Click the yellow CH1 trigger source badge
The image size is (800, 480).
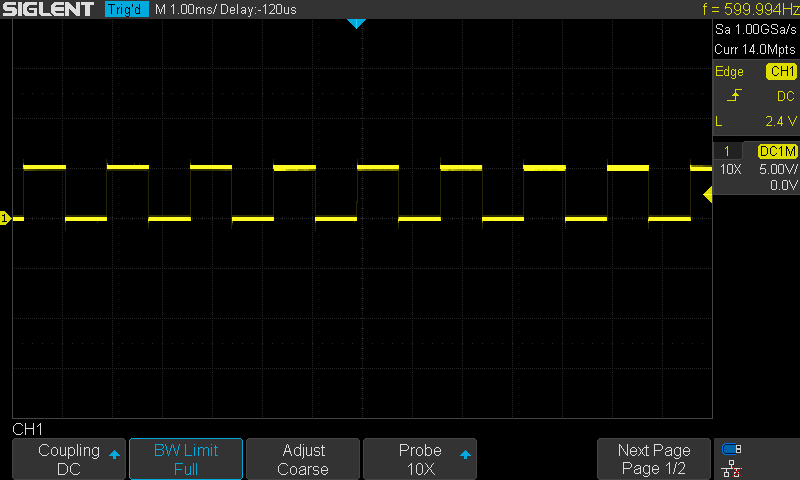[780, 72]
